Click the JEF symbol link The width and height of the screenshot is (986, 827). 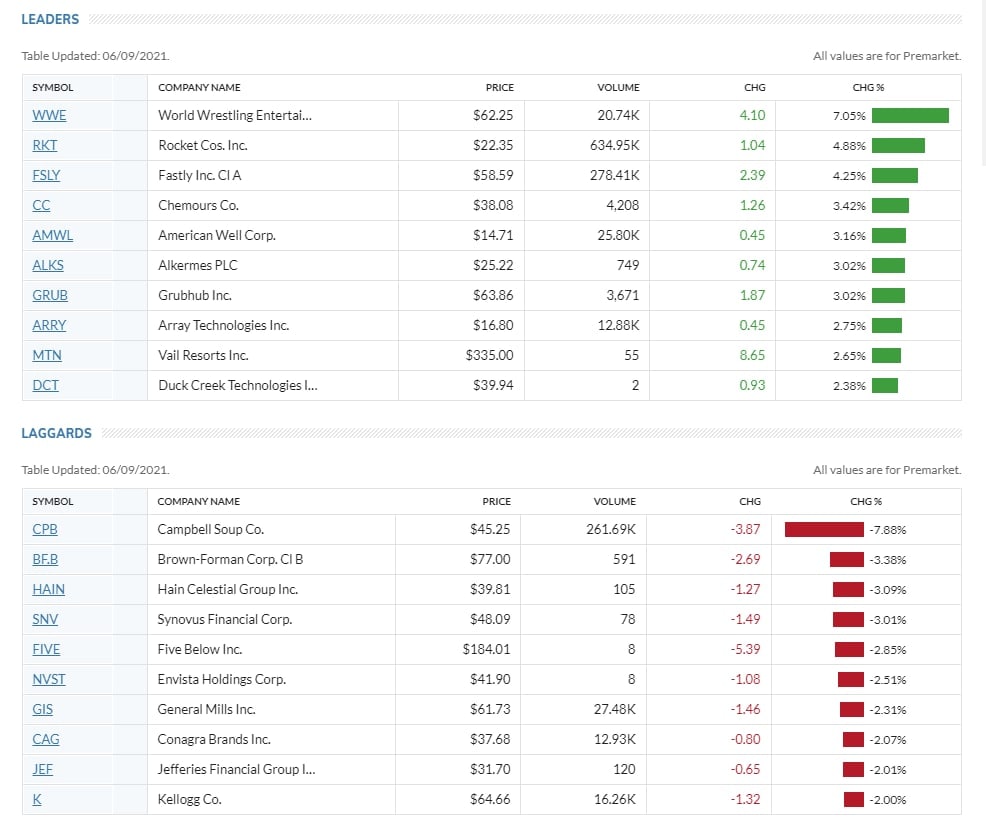(x=43, y=769)
